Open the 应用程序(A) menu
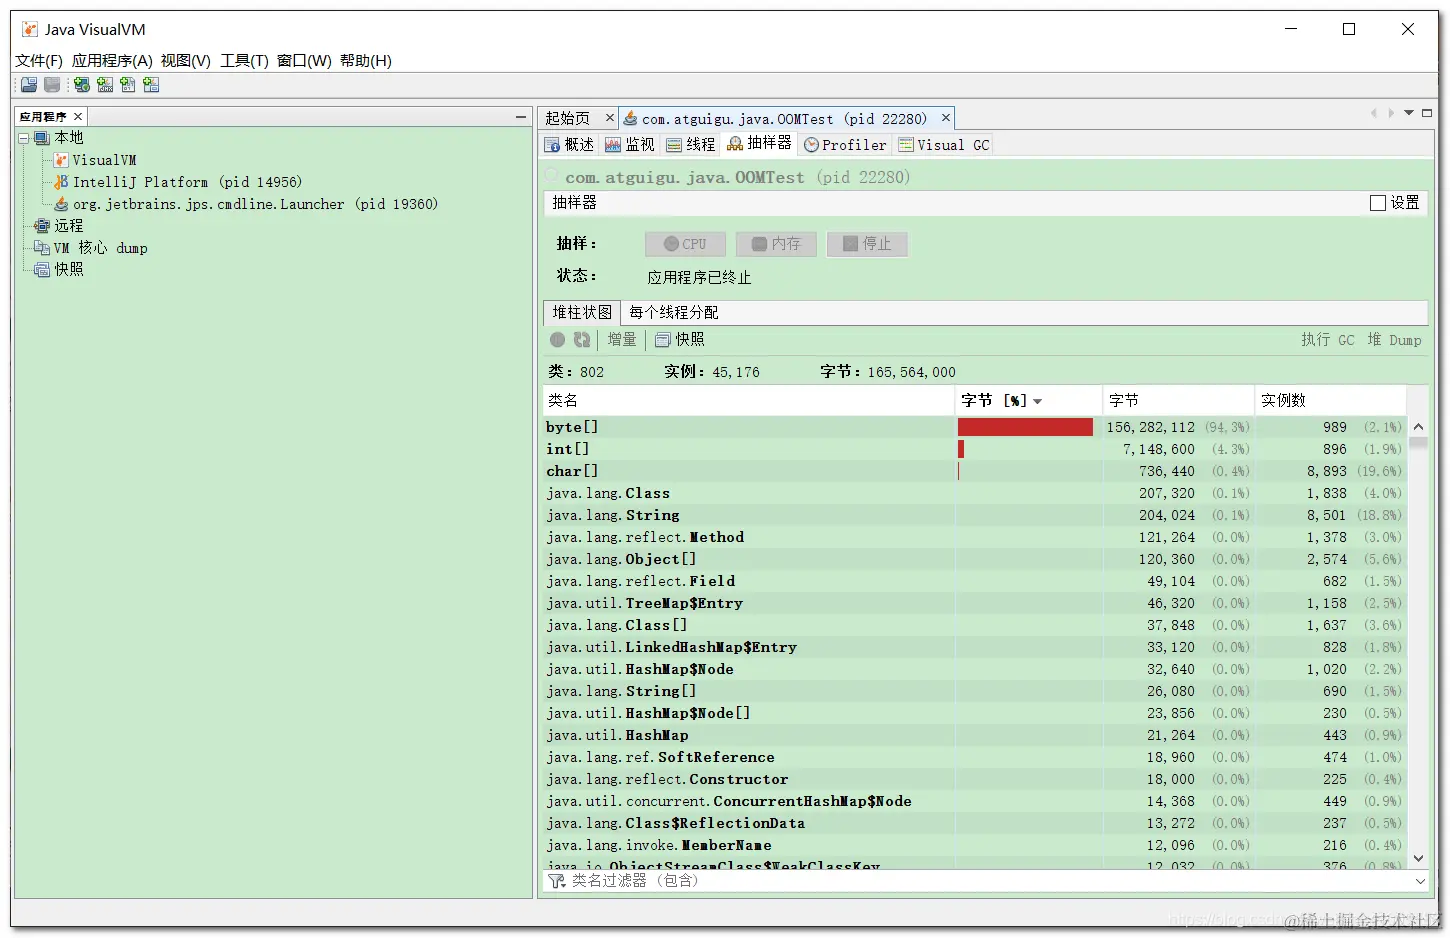Screen dimensions: 1450x938 [x=112, y=61]
